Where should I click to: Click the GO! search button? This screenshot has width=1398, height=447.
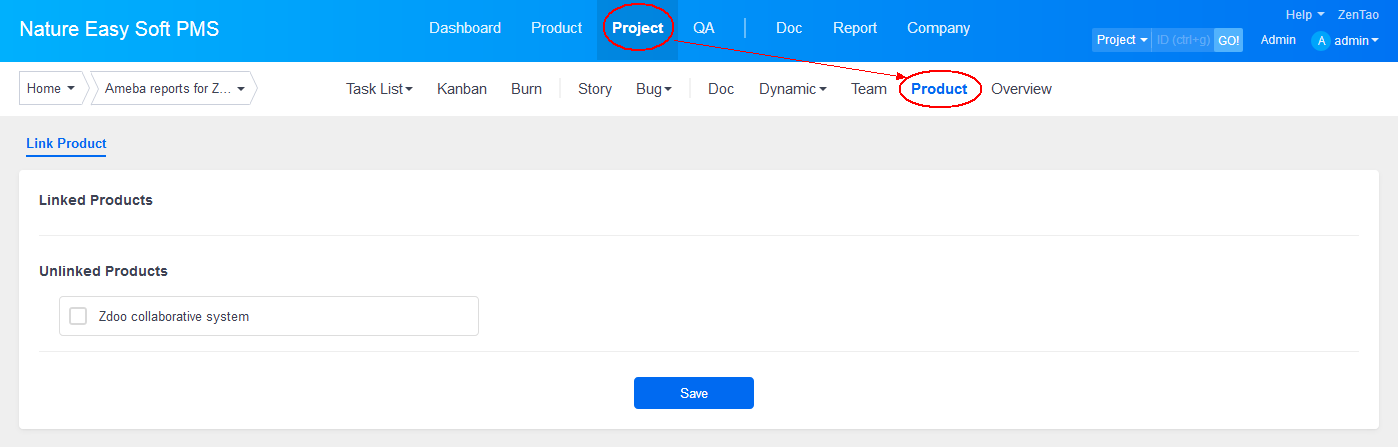(x=1228, y=40)
